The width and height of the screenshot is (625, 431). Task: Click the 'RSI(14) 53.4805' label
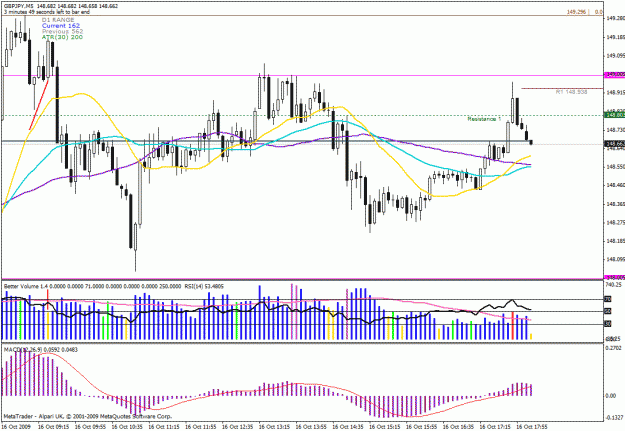point(204,286)
